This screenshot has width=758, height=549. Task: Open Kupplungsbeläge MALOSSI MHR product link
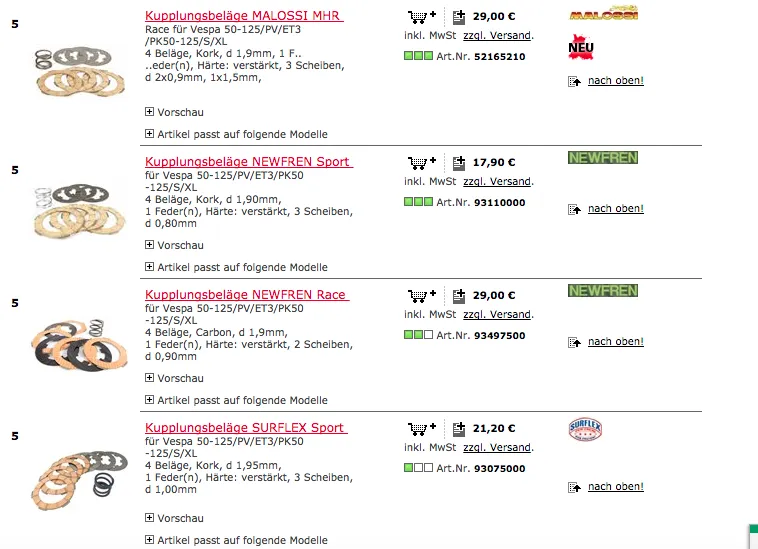[244, 17]
